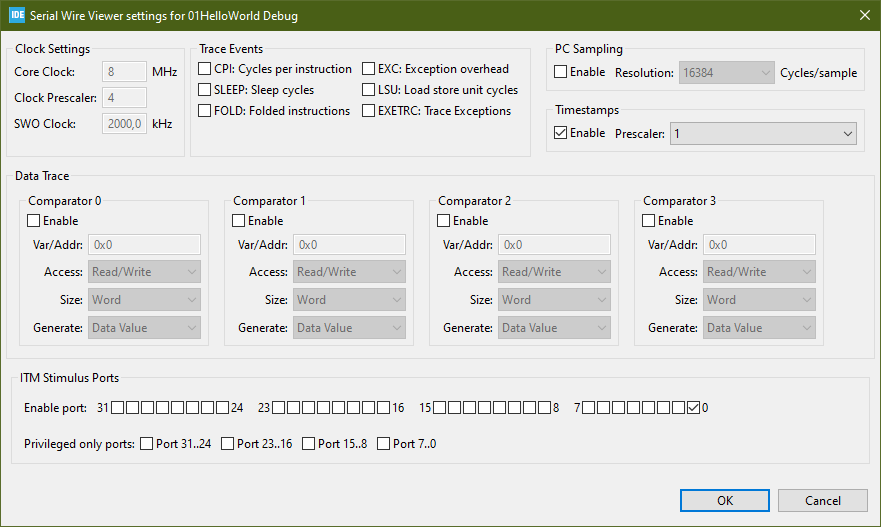Expand Comparator 1 Access dropdown
Image resolution: width=881 pixels, height=527 pixels.
350,272
